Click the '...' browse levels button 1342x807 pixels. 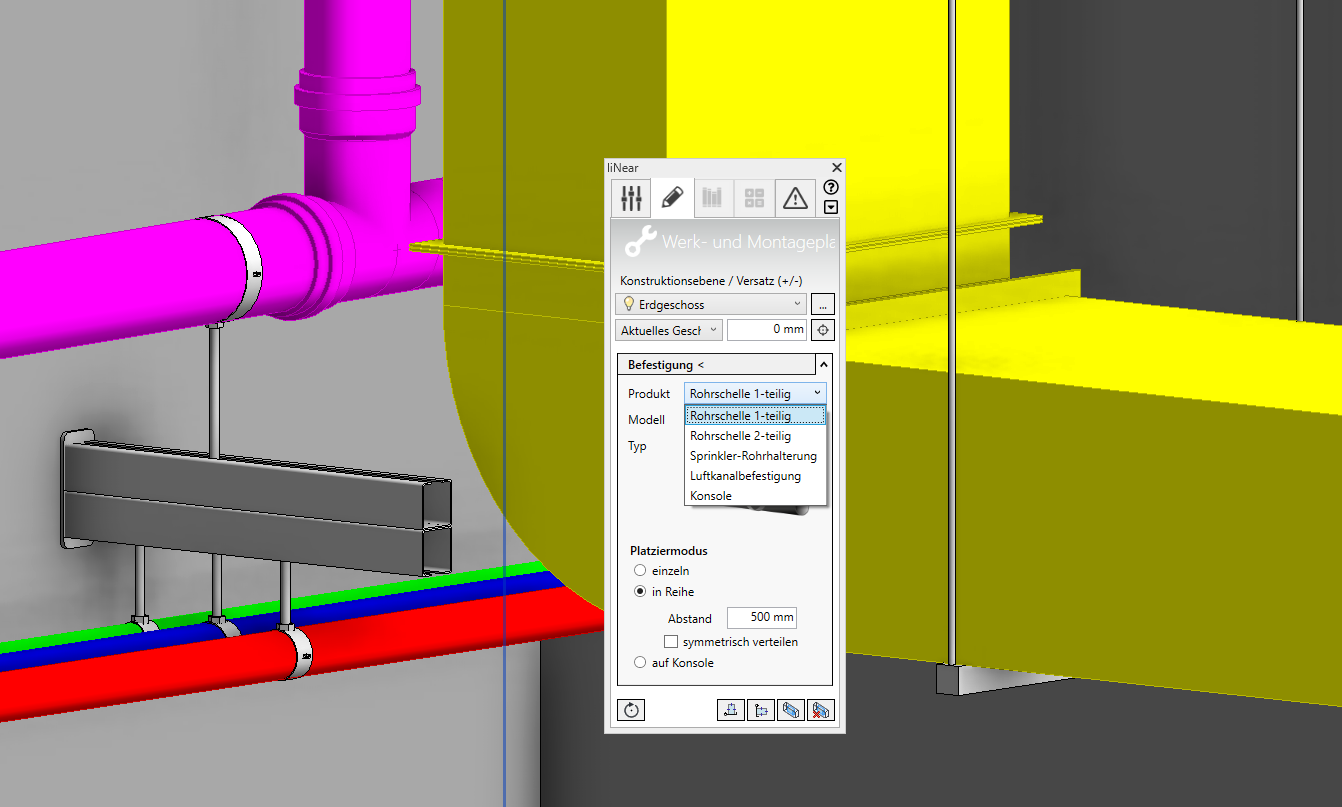pyautogui.click(x=822, y=304)
